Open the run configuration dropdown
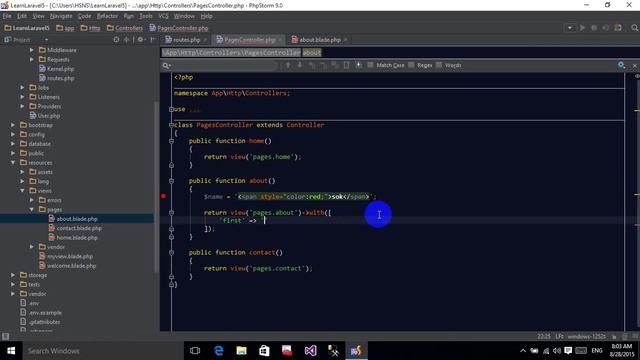 pos(569,28)
